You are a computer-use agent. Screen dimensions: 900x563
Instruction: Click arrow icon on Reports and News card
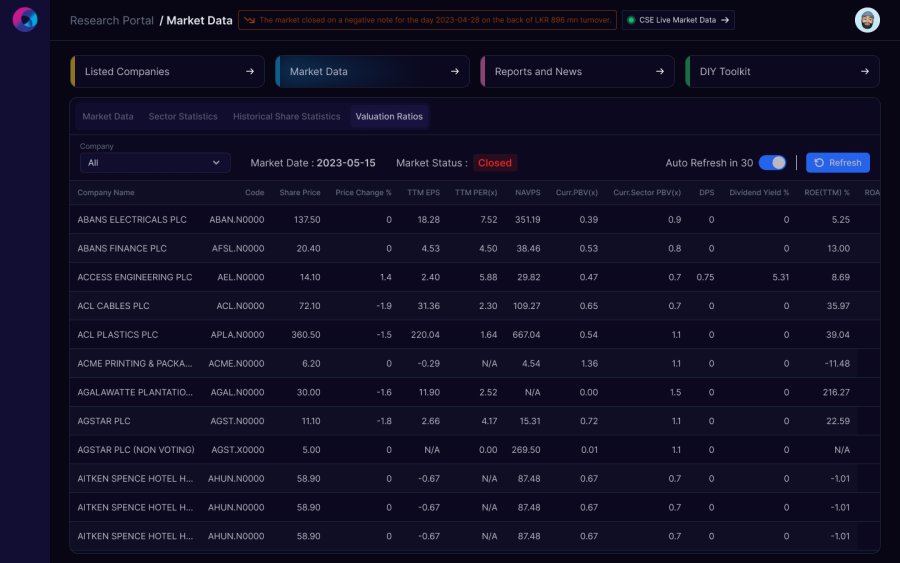(x=660, y=72)
